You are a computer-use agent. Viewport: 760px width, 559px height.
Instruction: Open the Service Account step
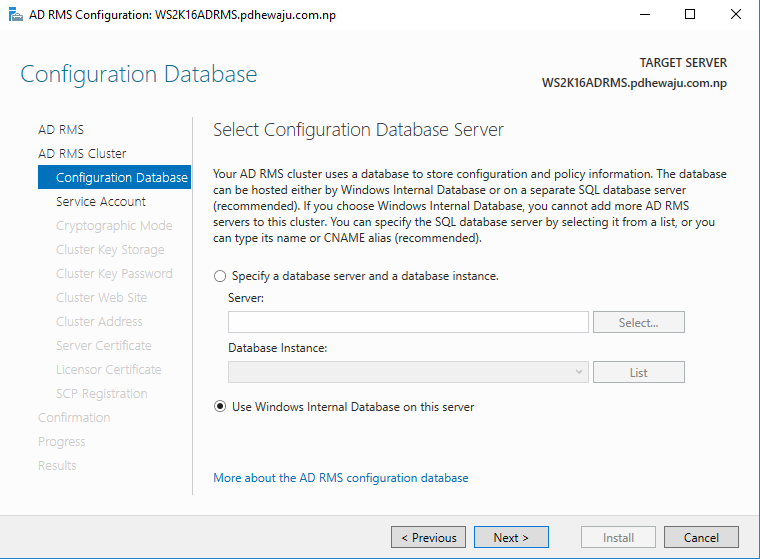click(101, 202)
